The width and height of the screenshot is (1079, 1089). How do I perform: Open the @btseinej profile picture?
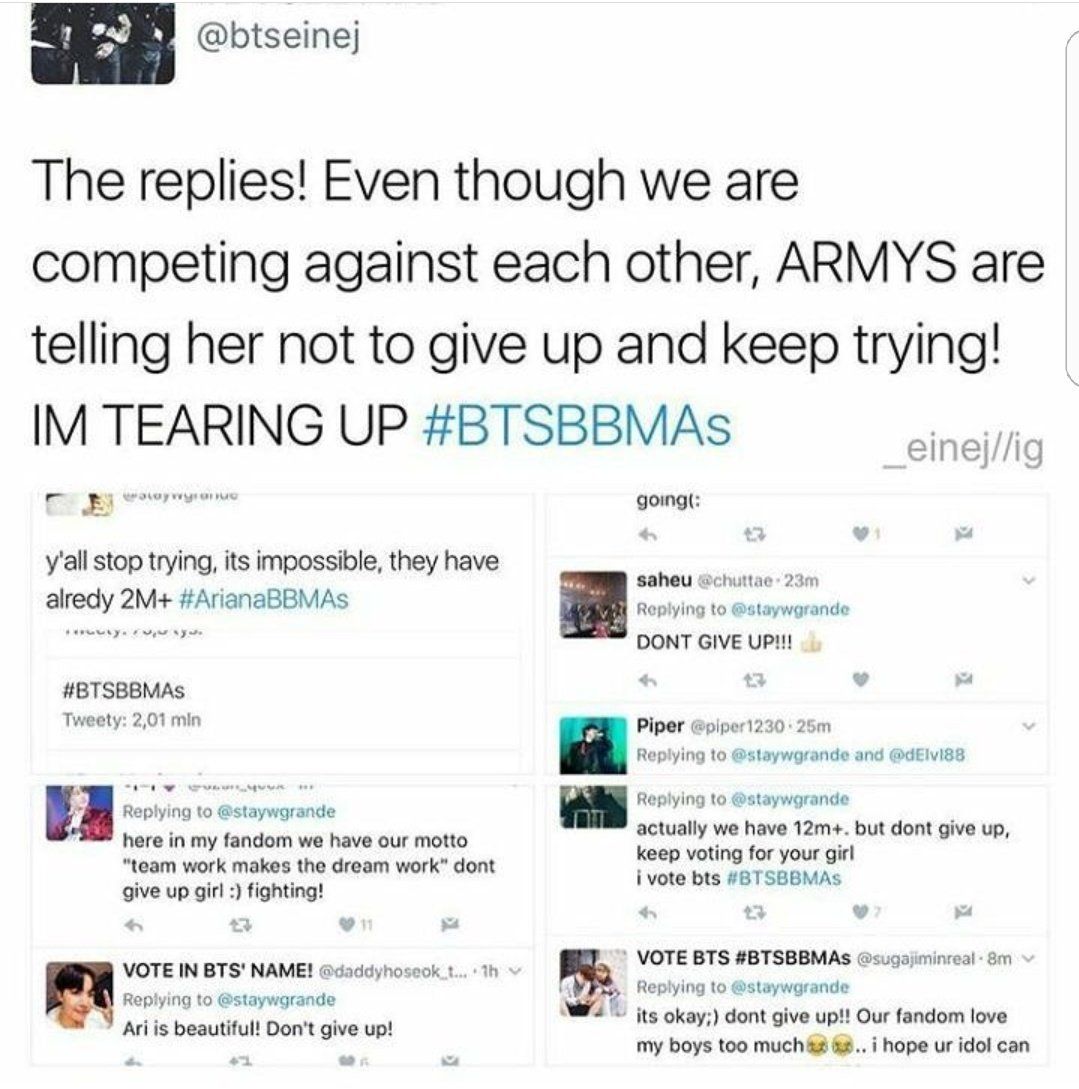(x=103, y=43)
